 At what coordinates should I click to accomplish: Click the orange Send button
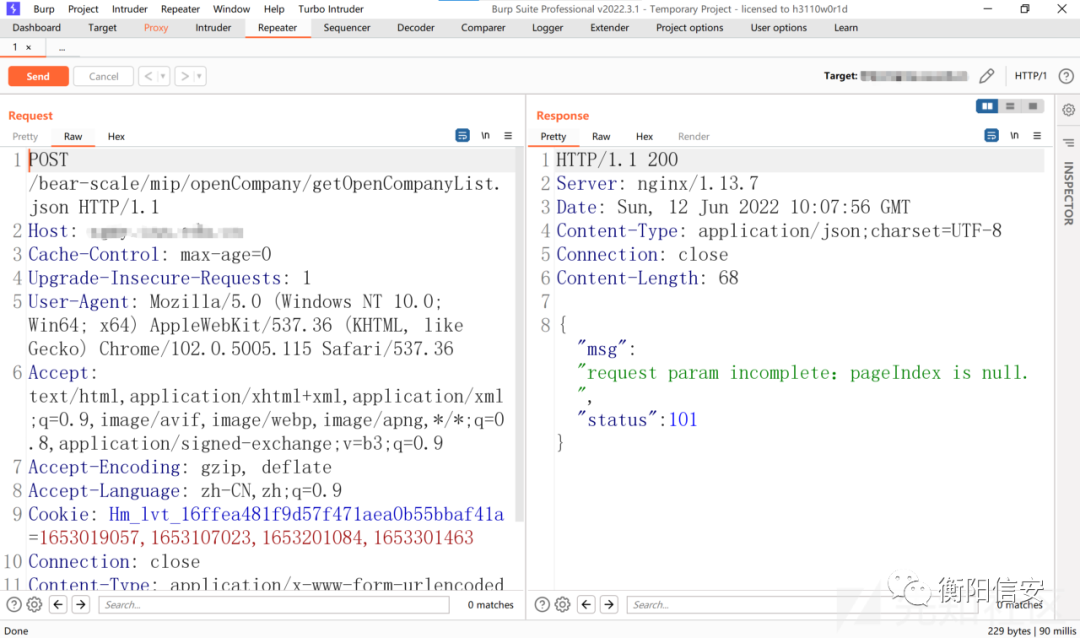(x=38, y=76)
